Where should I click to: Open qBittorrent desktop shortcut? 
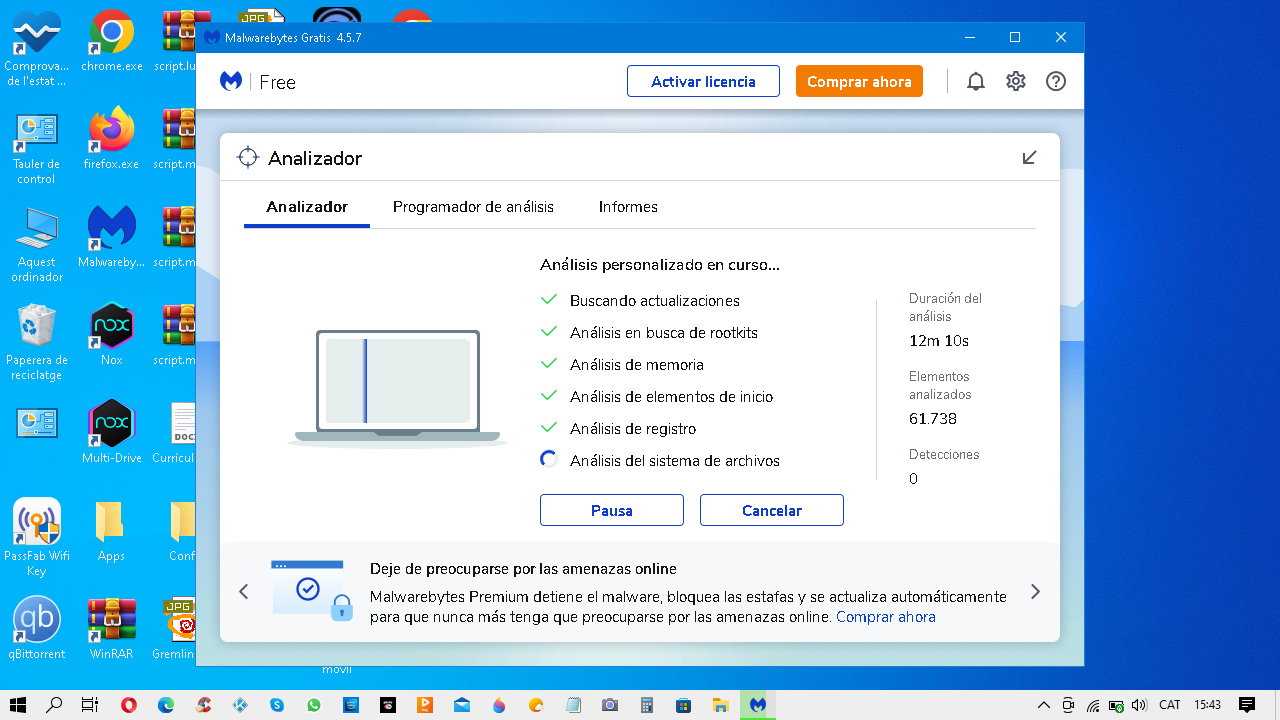point(37,629)
